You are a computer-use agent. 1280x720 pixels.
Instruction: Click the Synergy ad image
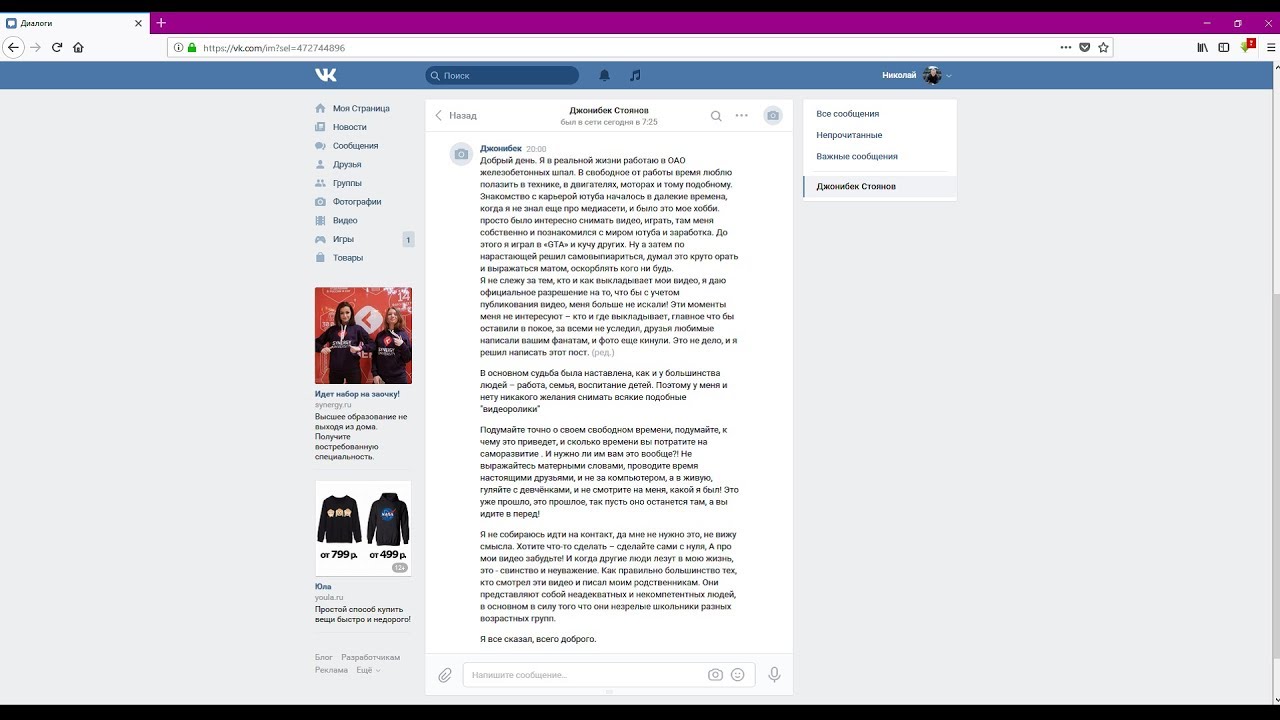coord(363,335)
